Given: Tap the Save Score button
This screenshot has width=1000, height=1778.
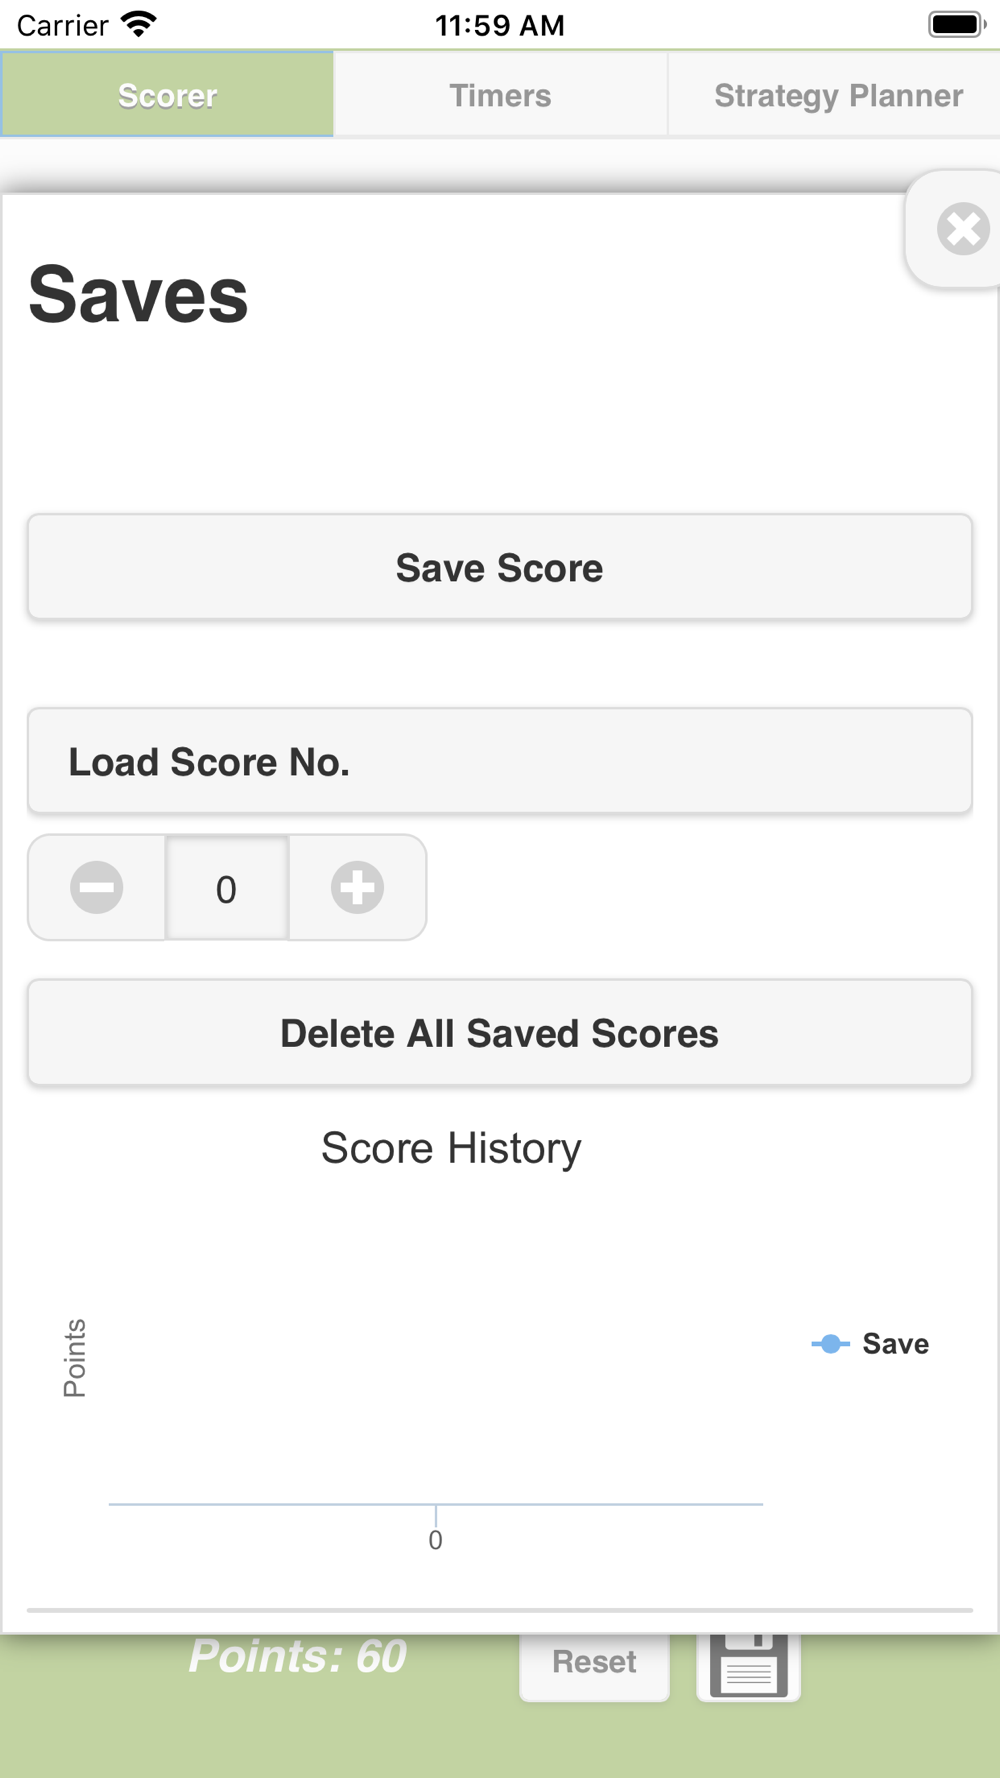Looking at the screenshot, I should (500, 567).
